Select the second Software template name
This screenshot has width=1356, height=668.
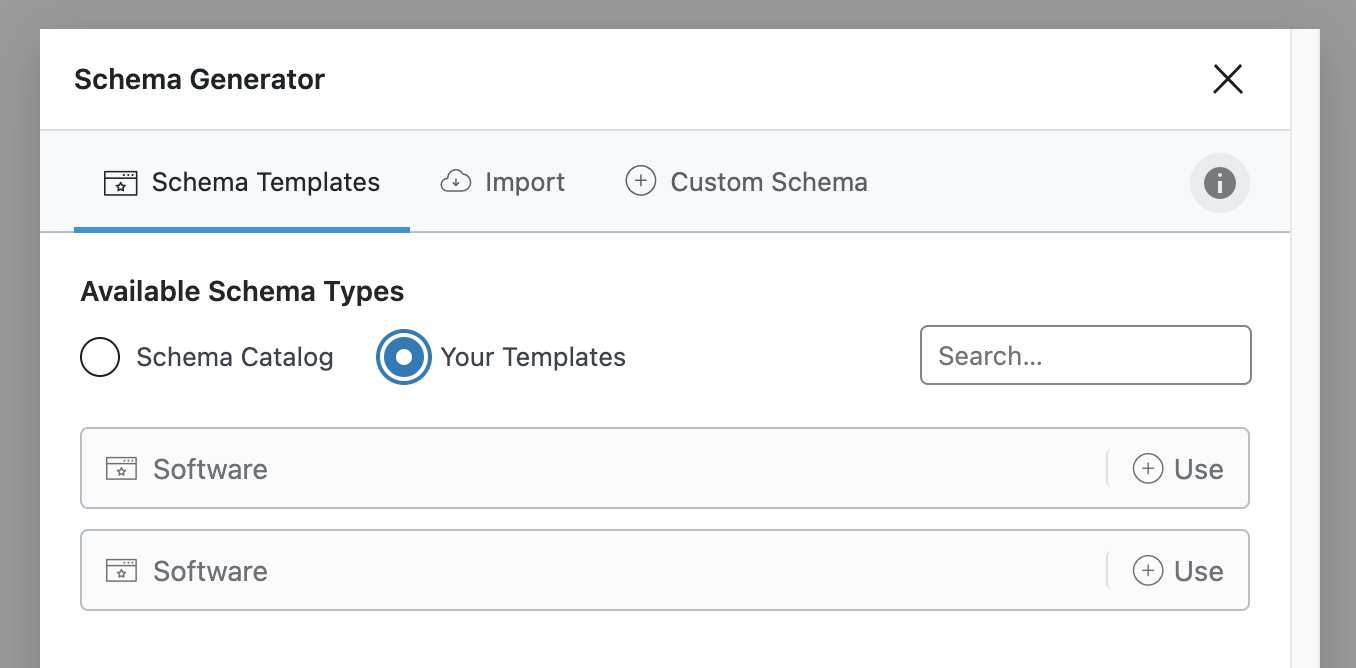click(210, 571)
